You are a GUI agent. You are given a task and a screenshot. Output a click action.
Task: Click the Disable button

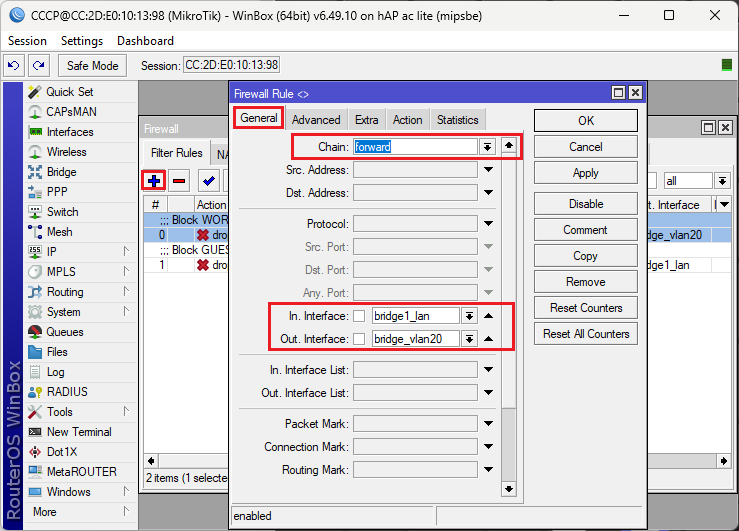click(x=586, y=204)
